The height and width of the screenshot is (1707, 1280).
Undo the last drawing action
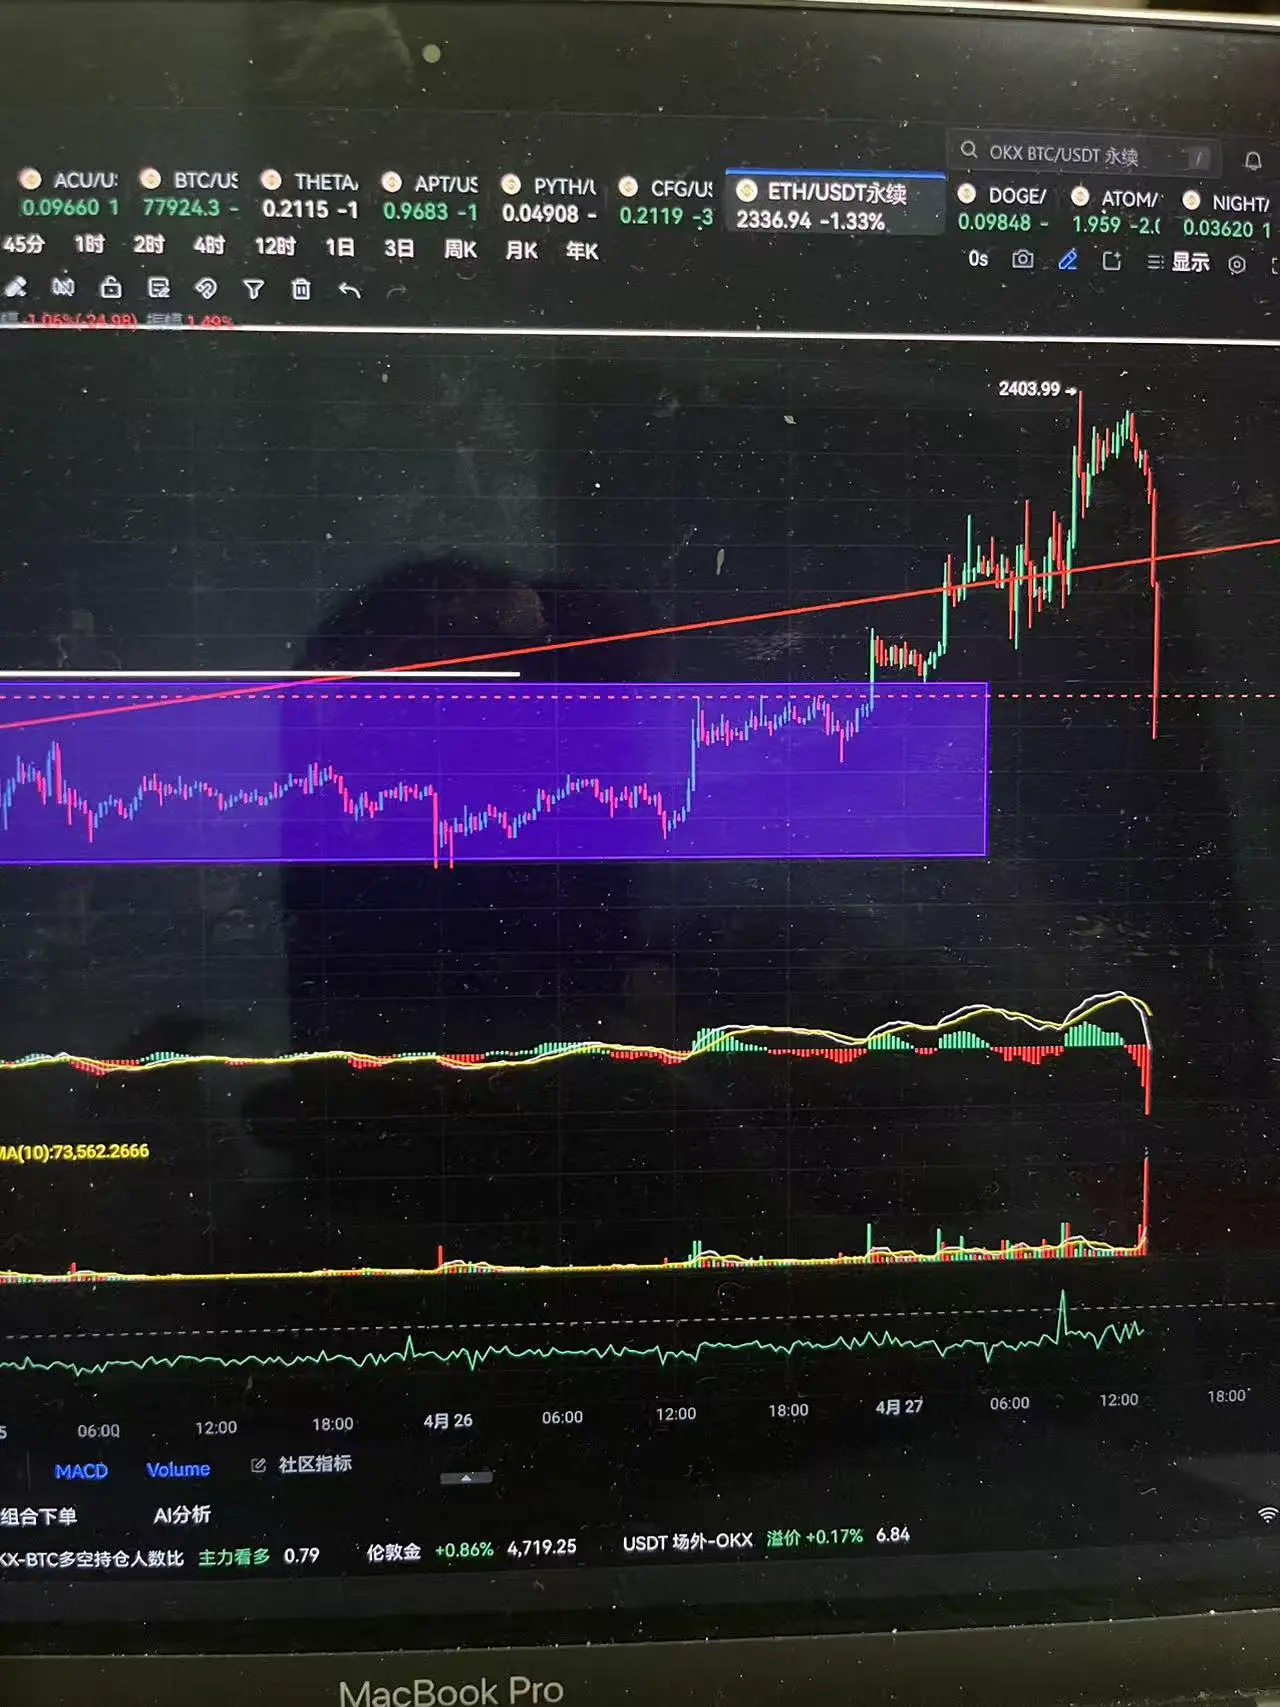point(349,290)
